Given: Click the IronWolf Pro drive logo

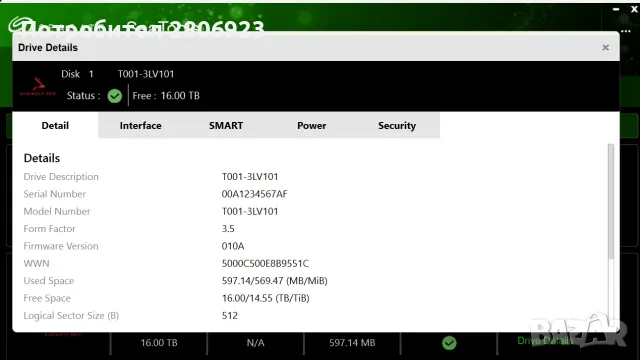Looking at the screenshot, I should pos(38,87).
